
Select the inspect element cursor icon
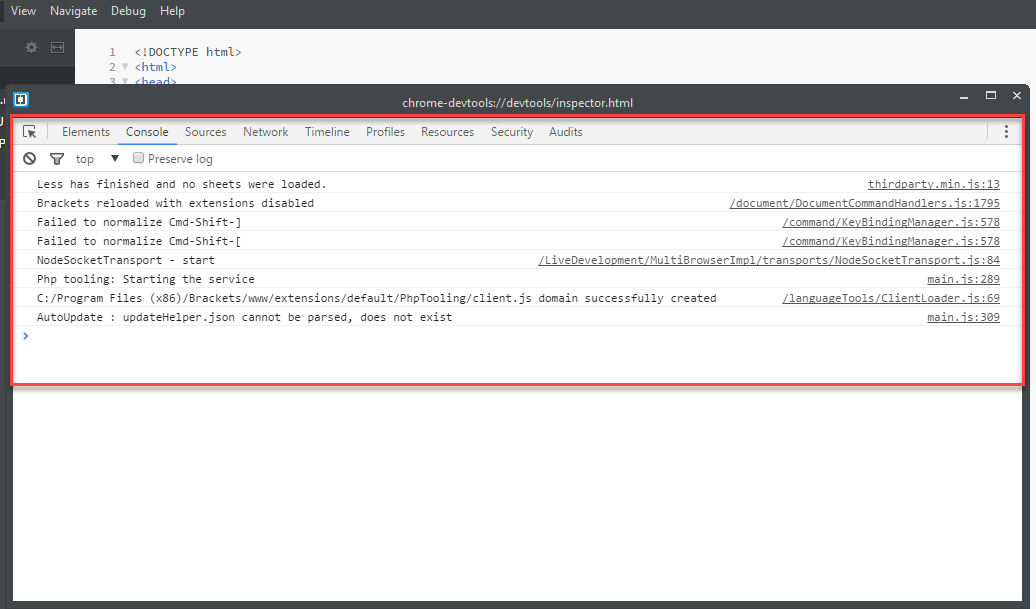click(30, 131)
